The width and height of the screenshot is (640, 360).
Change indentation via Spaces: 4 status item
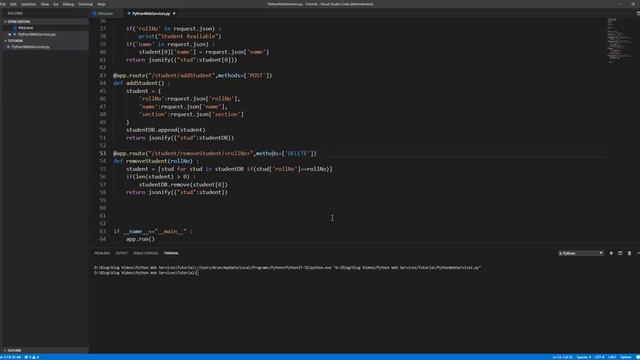click(x=584, y=357)
